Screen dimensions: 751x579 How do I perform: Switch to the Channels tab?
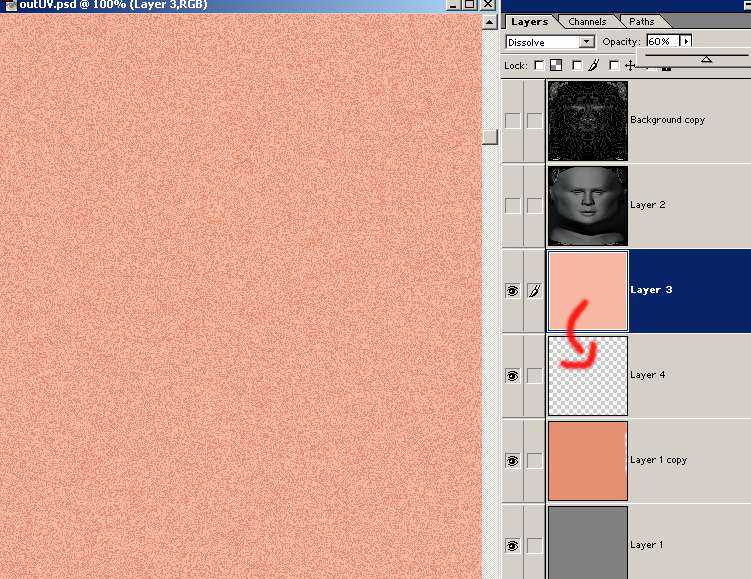click(587, 21)
